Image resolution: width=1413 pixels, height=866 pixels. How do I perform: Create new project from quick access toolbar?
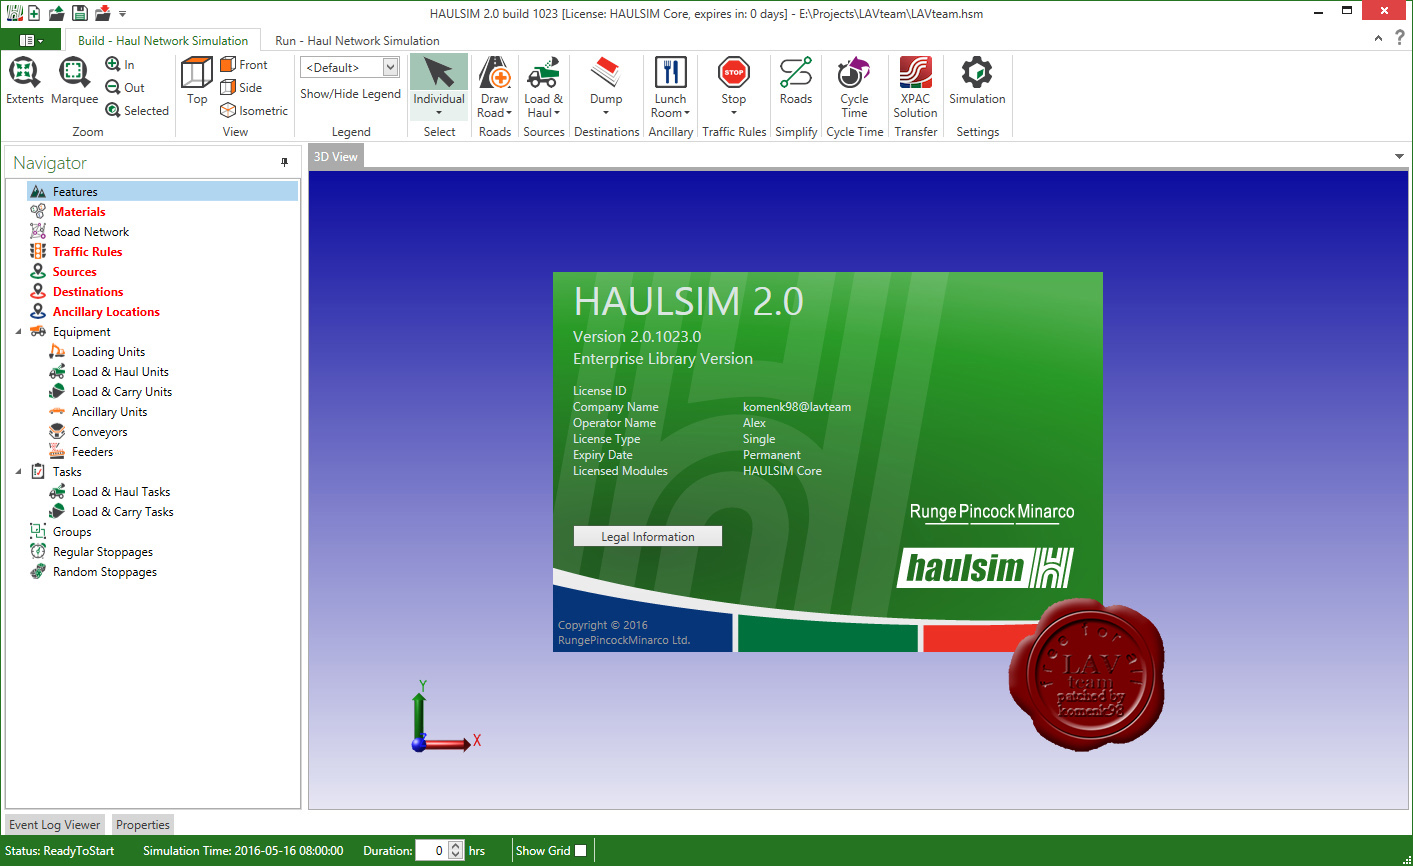(34, 13)
